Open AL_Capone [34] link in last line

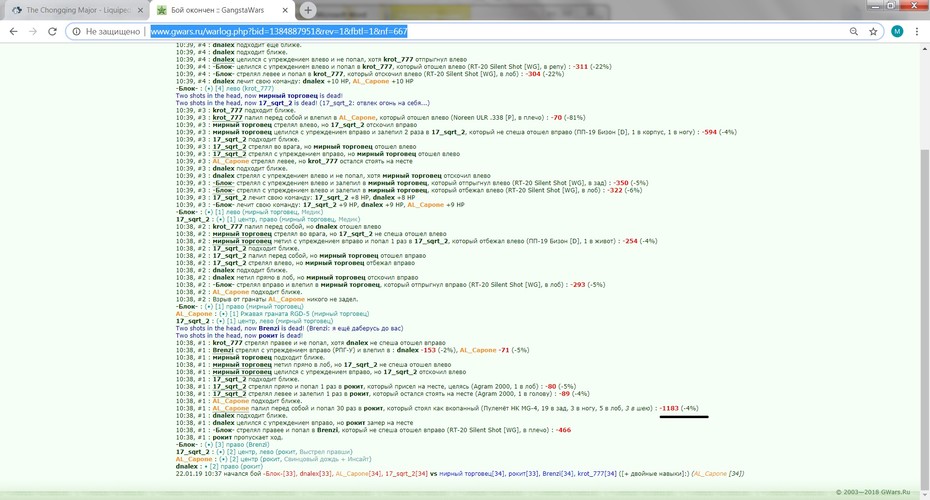click(718, 474)
